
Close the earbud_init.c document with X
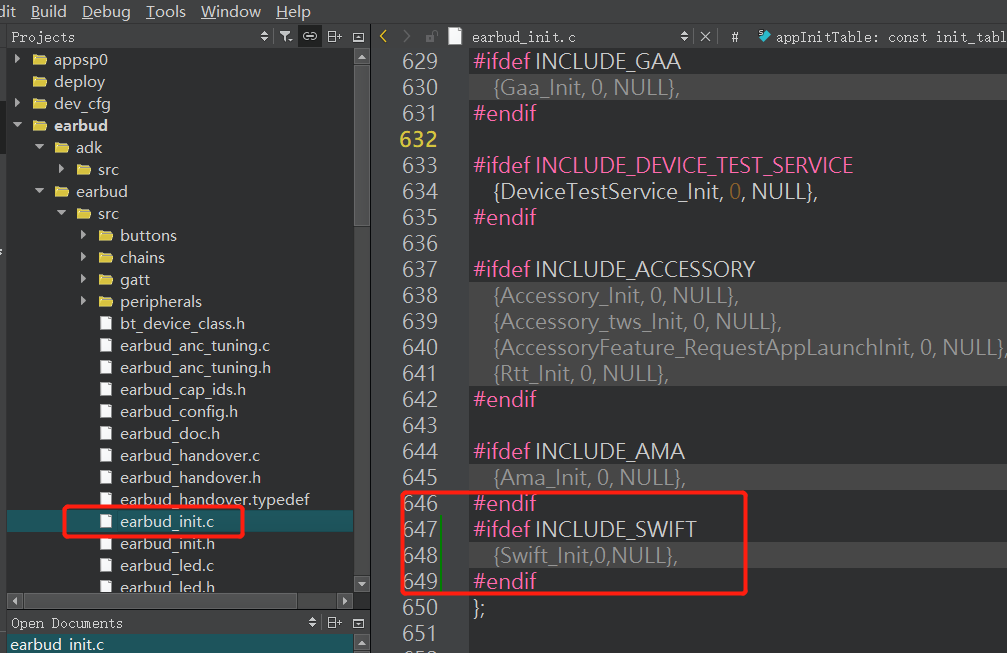tap(705, 36)
